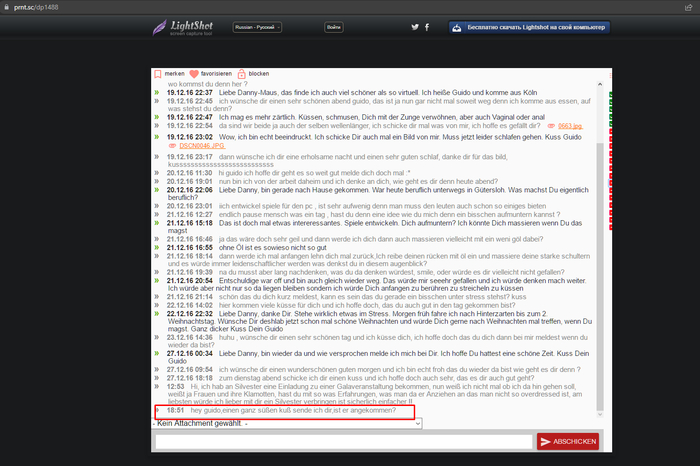Click the timestamp 22.12.16 14:02

click(190, 305)
